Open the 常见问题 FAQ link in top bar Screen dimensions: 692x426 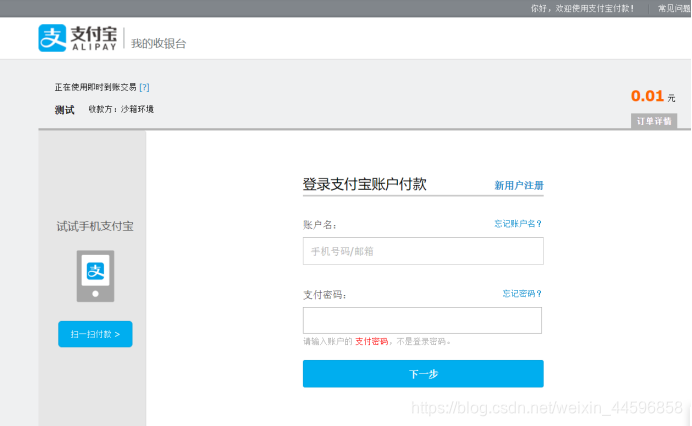[x=674, y=8]
